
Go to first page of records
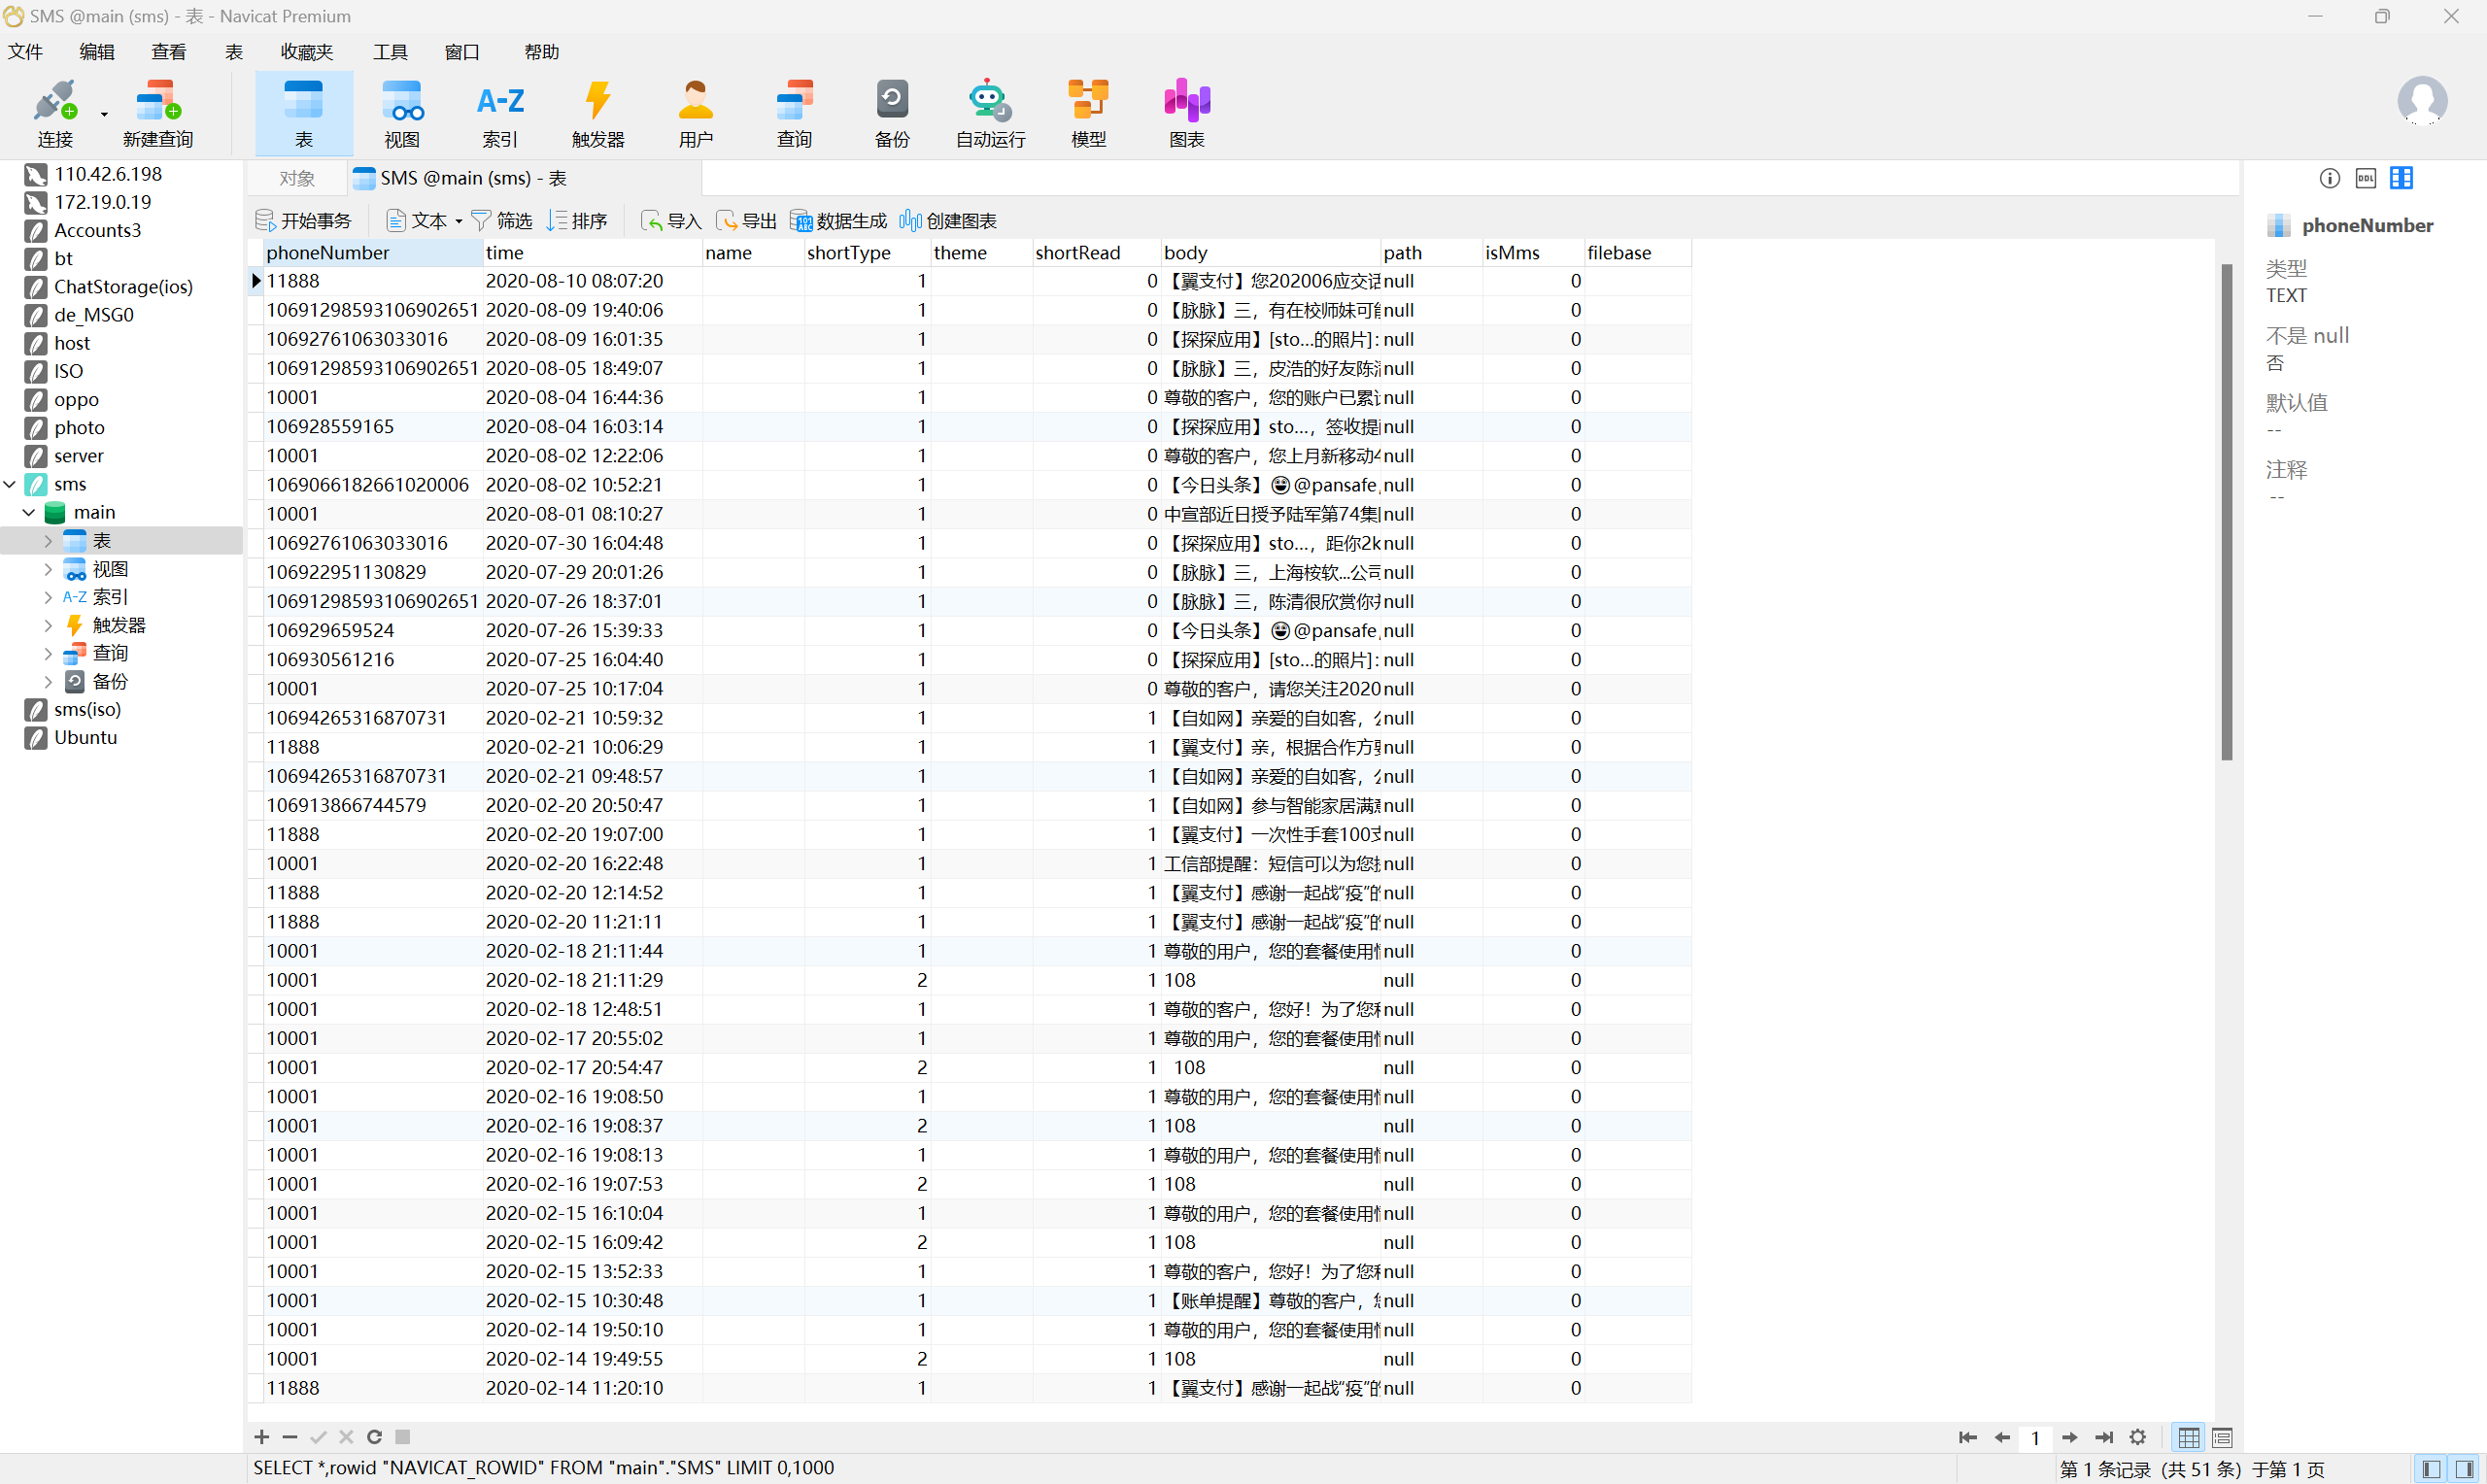tap(1967, 1437)
